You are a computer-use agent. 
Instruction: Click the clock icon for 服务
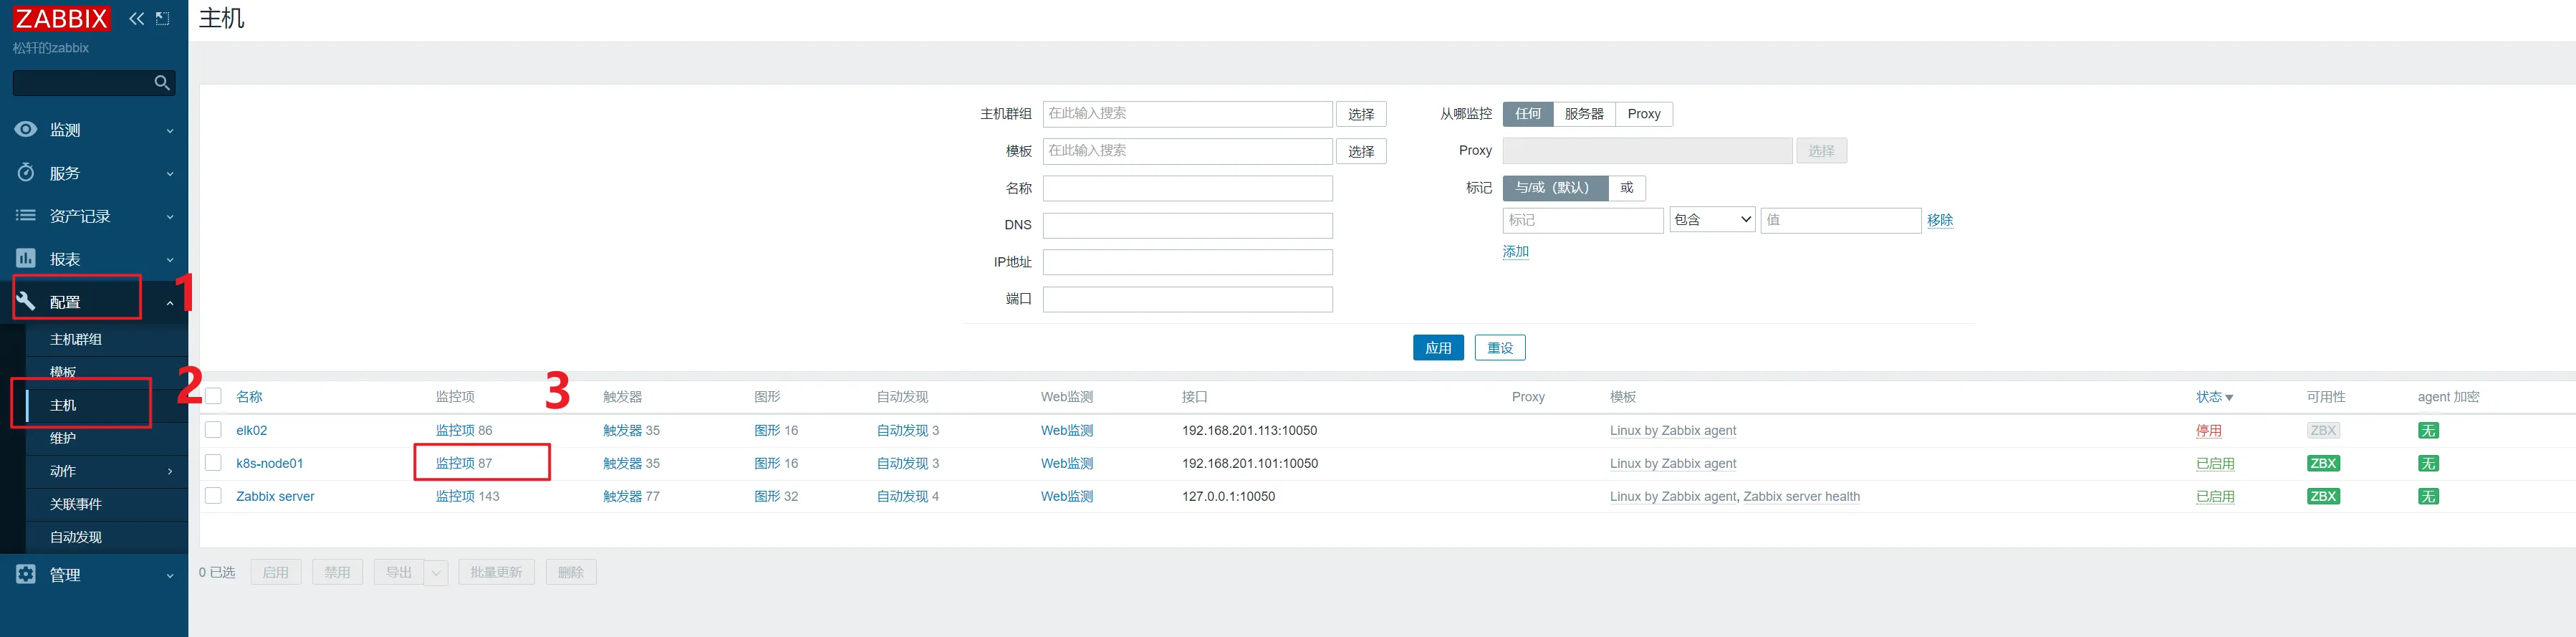click(26, 172)
